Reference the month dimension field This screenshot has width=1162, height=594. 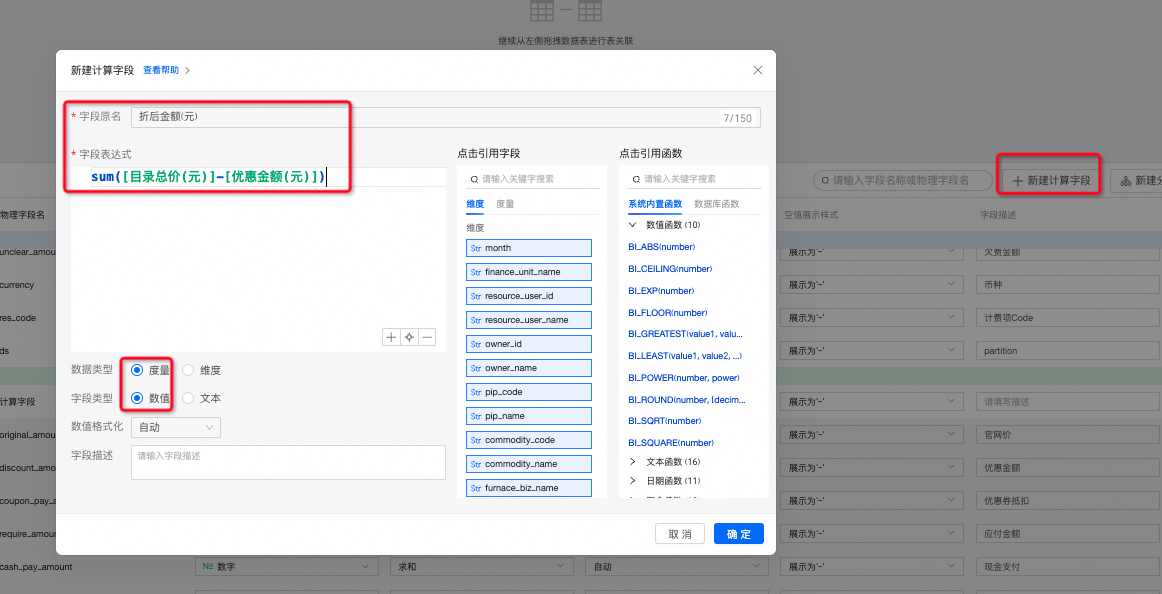(528, 248)
